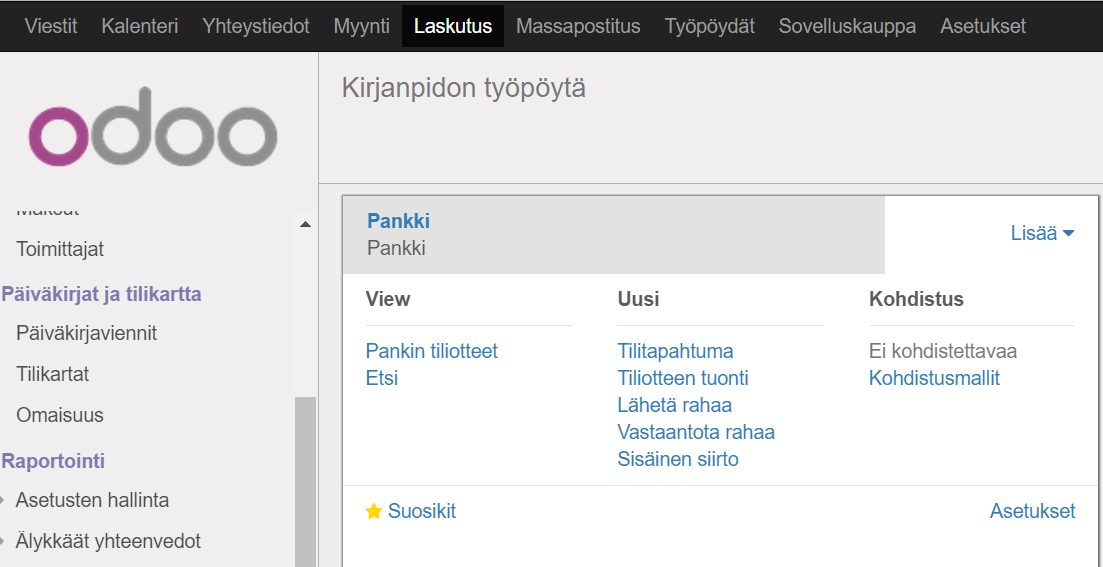The width and height of the screenshot is (1103, 567).
Task: Click the Päiväkirjat ja tilikartta section heading
Action: coord(102,294)
